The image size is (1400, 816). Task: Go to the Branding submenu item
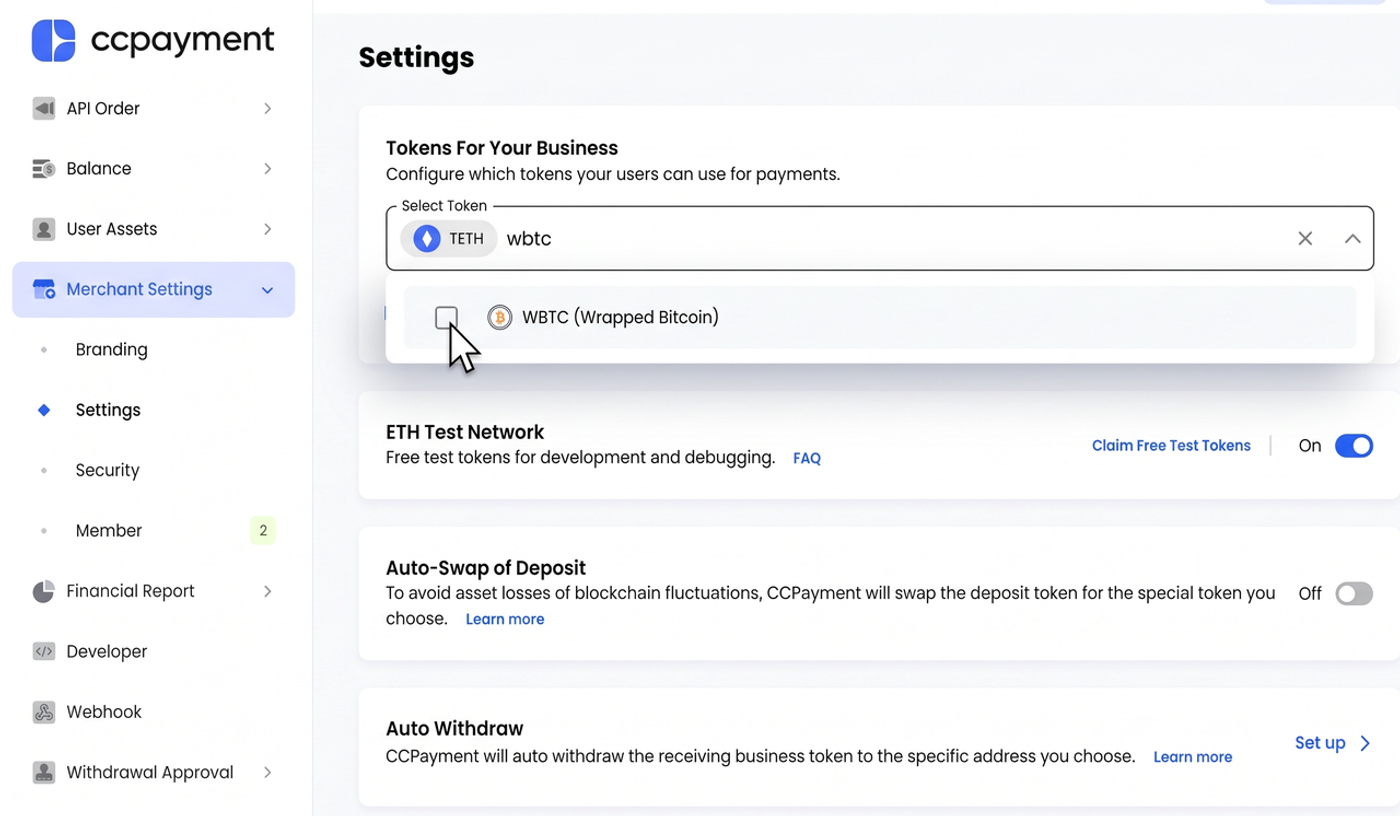(x=111, y=350)
